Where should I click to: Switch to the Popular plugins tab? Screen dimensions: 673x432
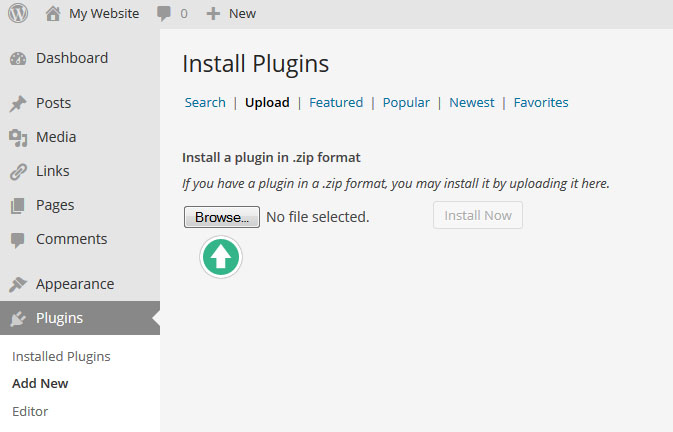tap(406, 102)
